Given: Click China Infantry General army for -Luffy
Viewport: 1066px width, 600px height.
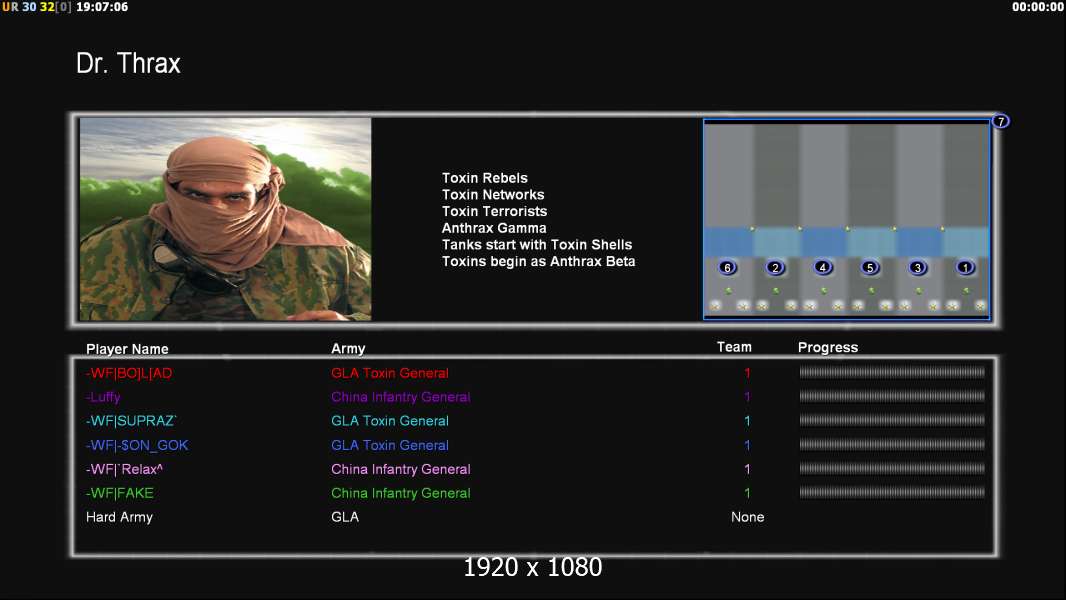Looking at the screenshot, I should click(x=401, y=397).
